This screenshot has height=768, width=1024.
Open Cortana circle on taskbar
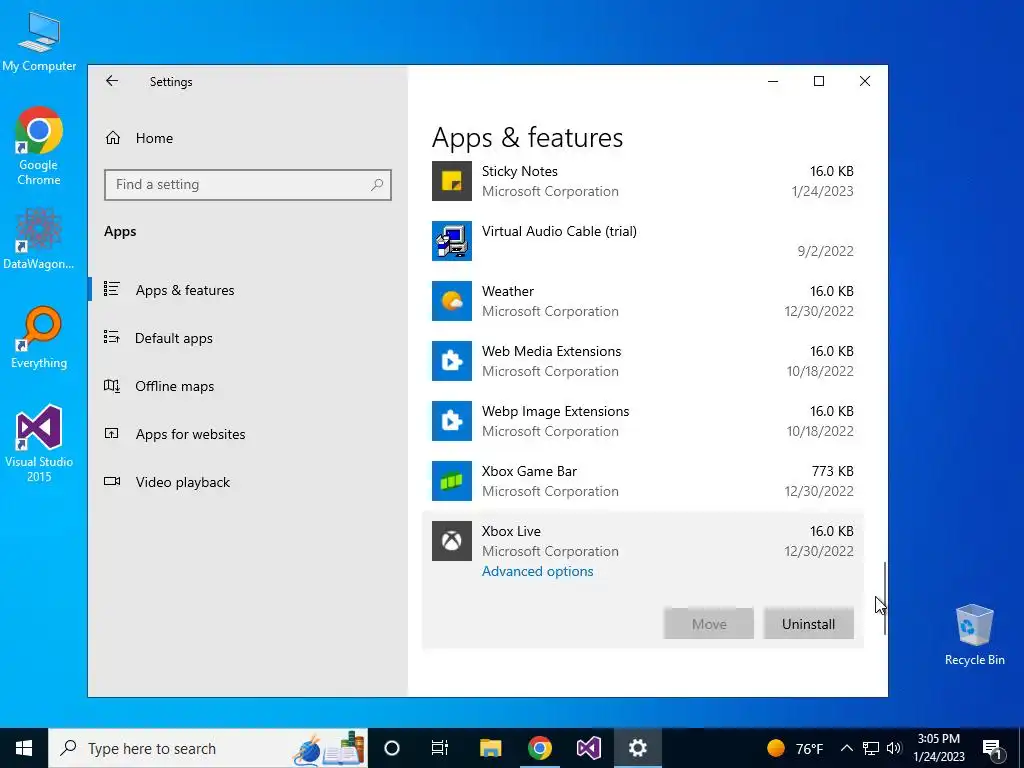tap(392, 748)
